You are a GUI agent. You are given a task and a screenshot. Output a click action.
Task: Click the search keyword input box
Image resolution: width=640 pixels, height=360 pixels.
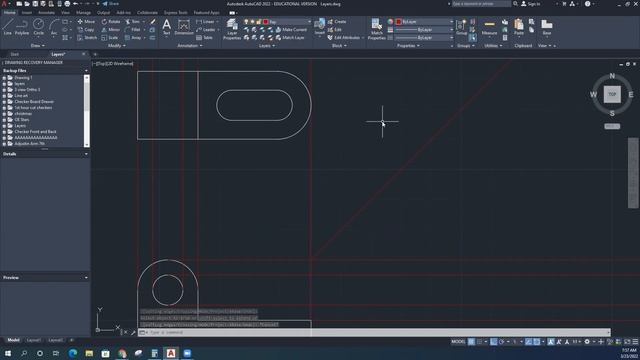[x=481, y=4]
